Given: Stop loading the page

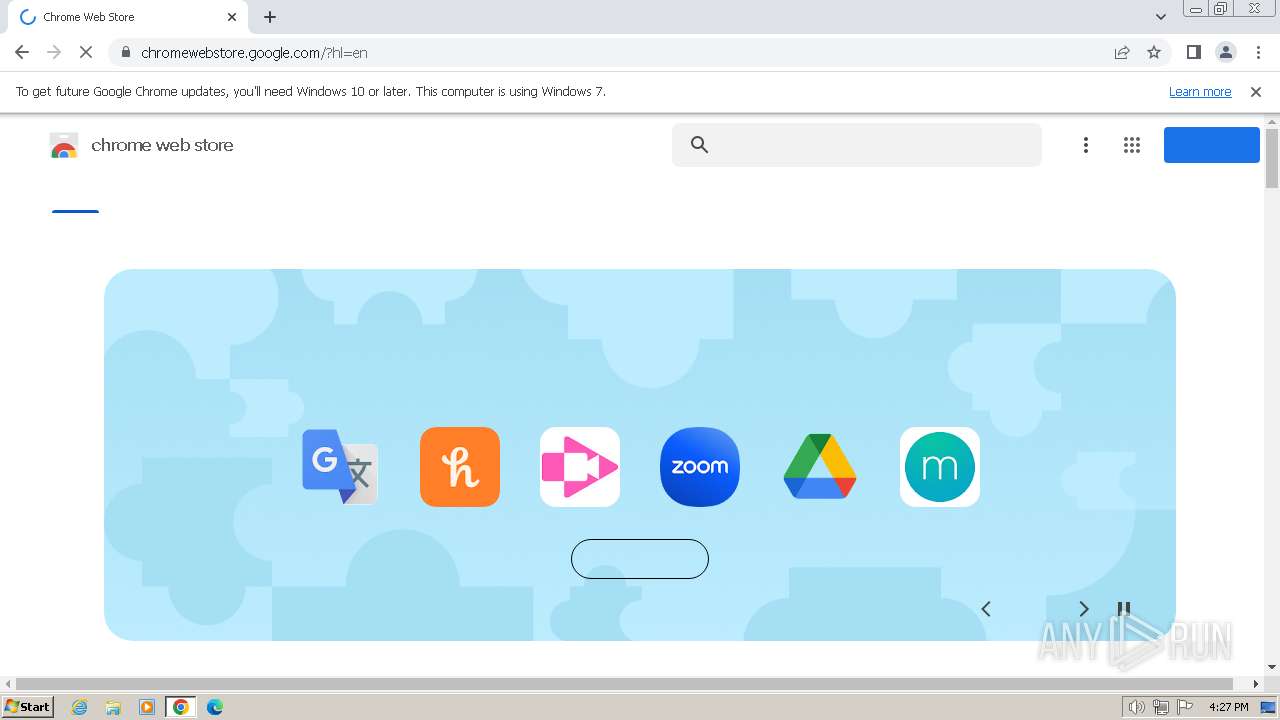Looking at the screenshot, I should (x=86, y=52).
